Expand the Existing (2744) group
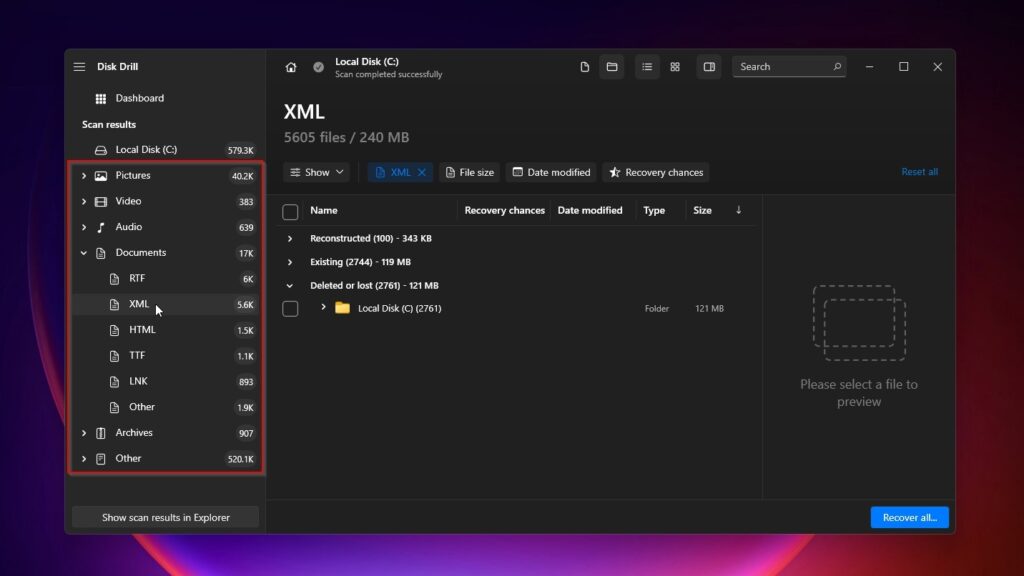This screenshot has width=1024, height=576. [290, 263]
